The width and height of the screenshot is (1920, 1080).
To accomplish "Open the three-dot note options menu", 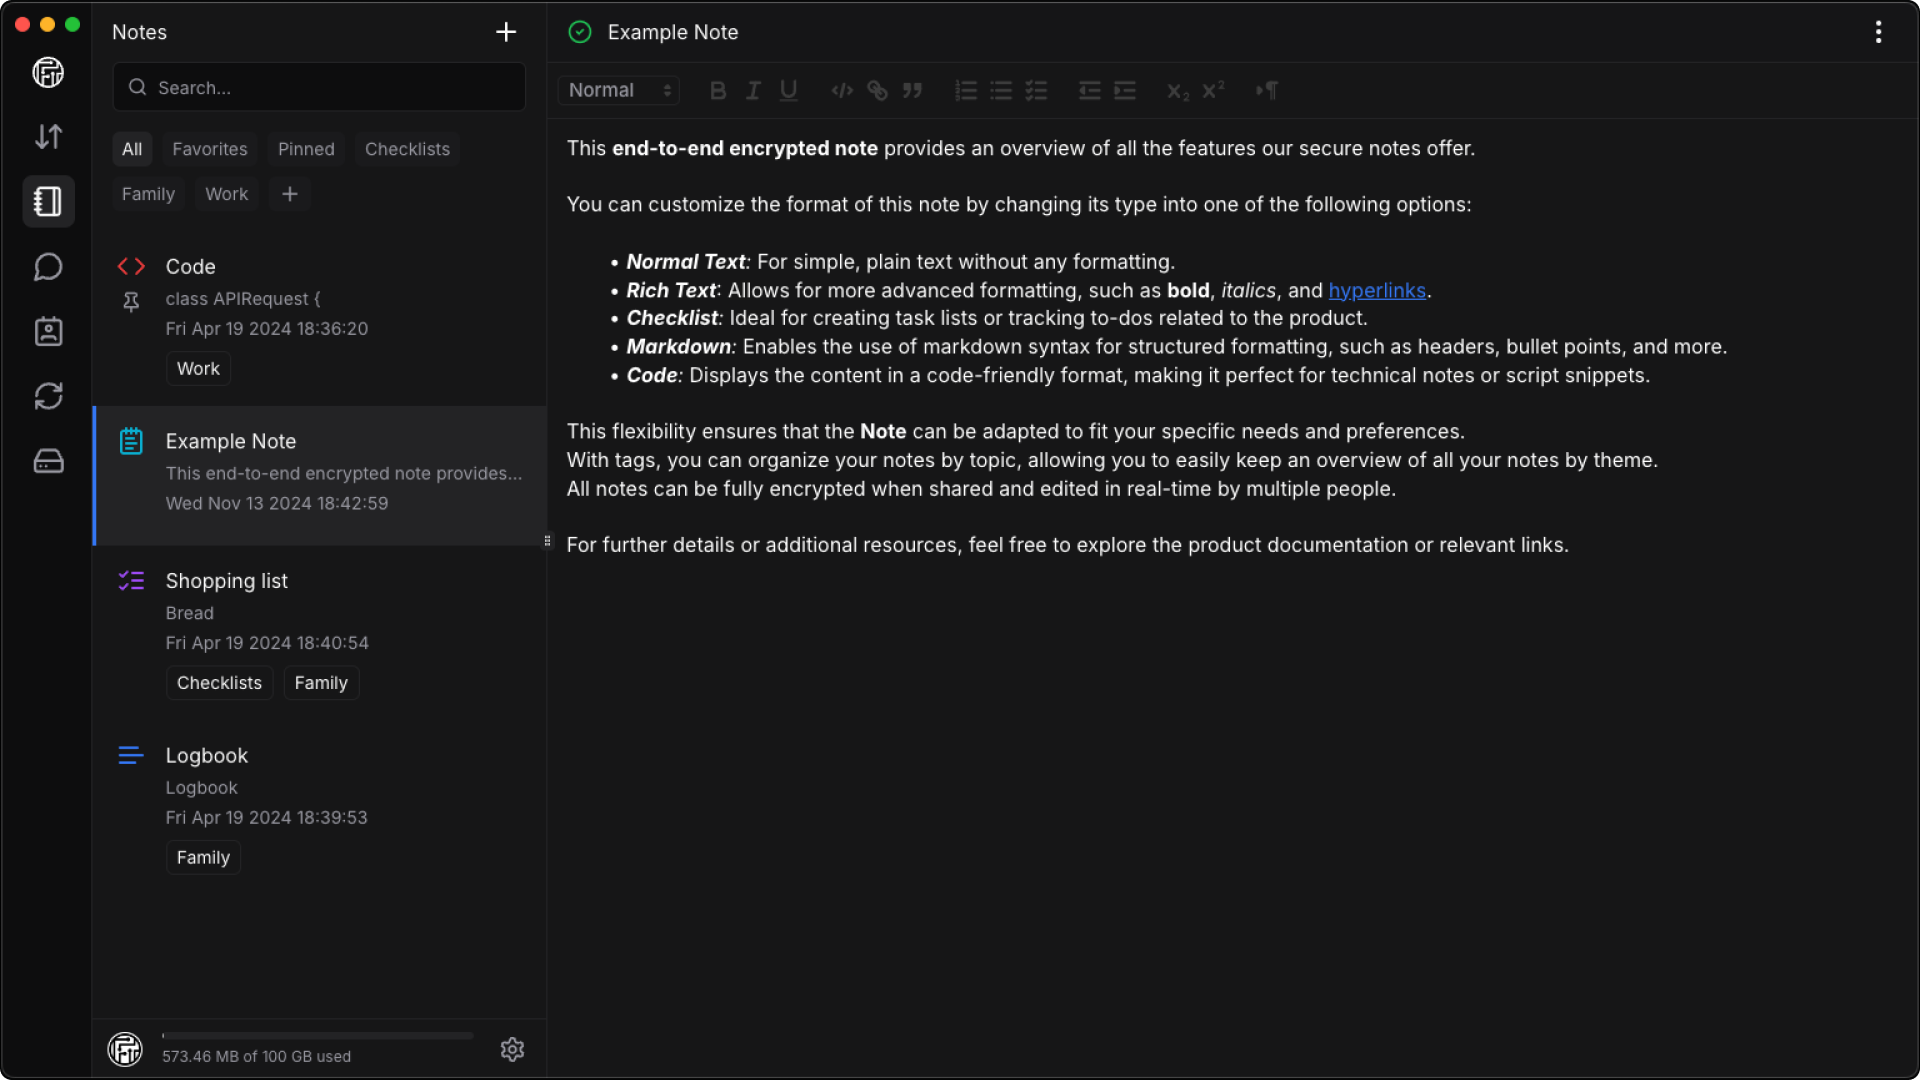I will pos(1878,32).
